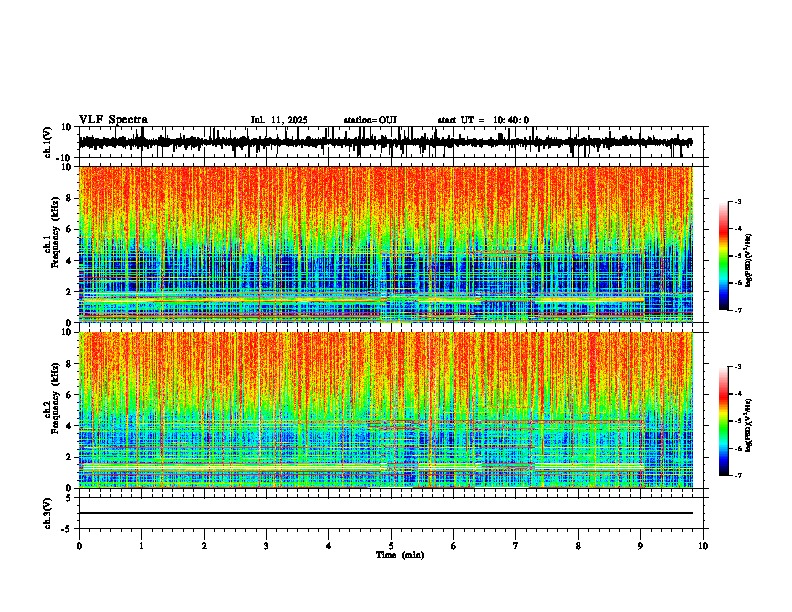Click the ch.1(V) waveform axis label
The image size is (792, 612).
pyautogui.click(x=48, y=142)
